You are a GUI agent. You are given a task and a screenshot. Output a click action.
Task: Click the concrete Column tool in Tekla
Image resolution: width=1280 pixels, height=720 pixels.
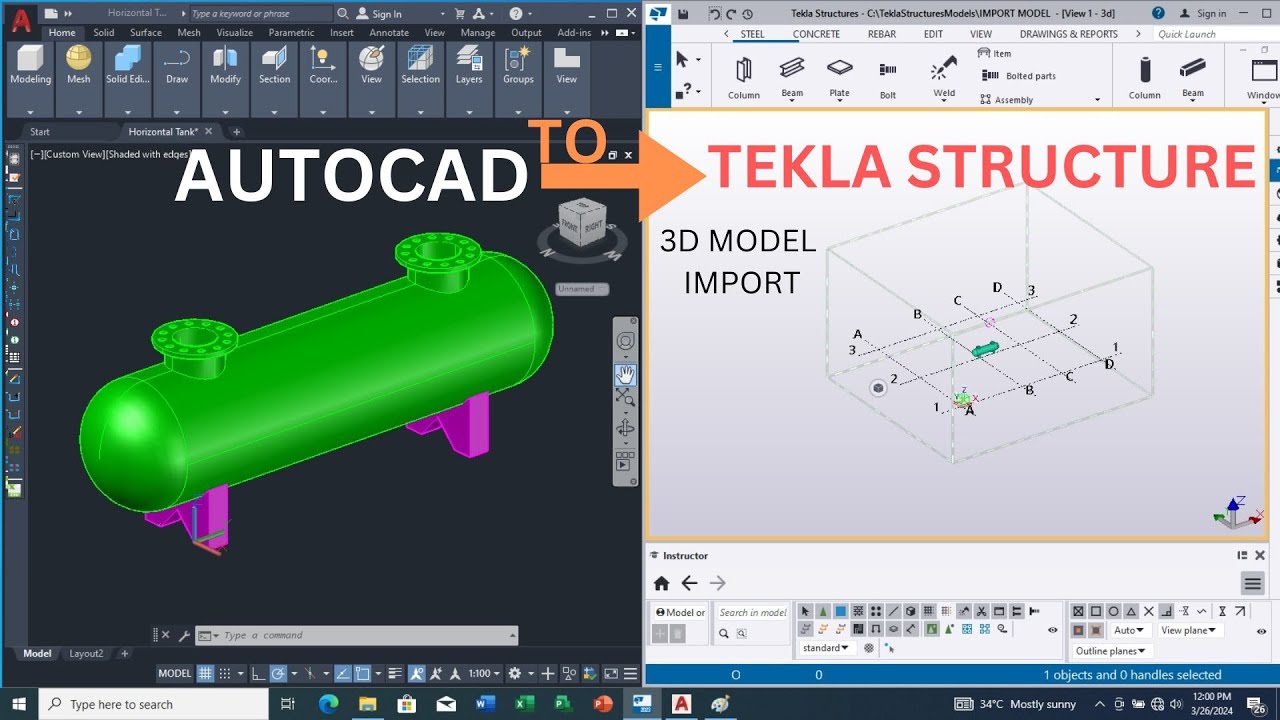point(1145,76)
